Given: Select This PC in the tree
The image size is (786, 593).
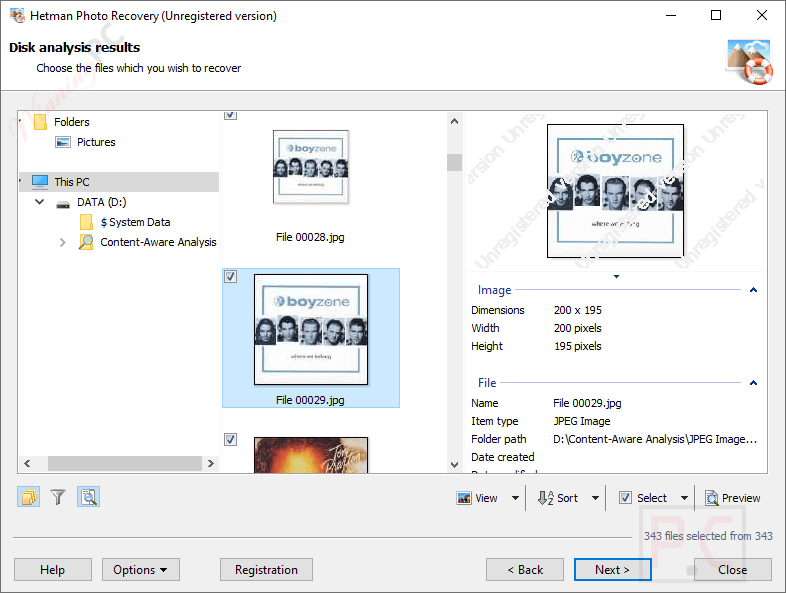Looking at the screenshot, I should (72, 182).
